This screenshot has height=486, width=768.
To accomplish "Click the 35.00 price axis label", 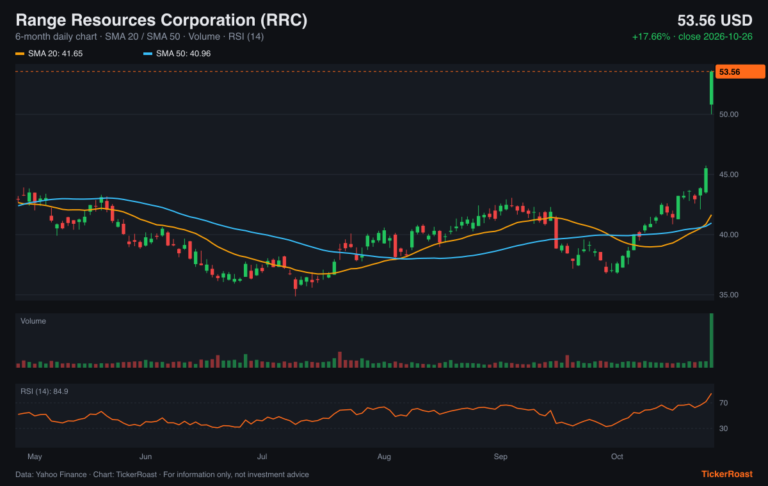I will 728,295.
